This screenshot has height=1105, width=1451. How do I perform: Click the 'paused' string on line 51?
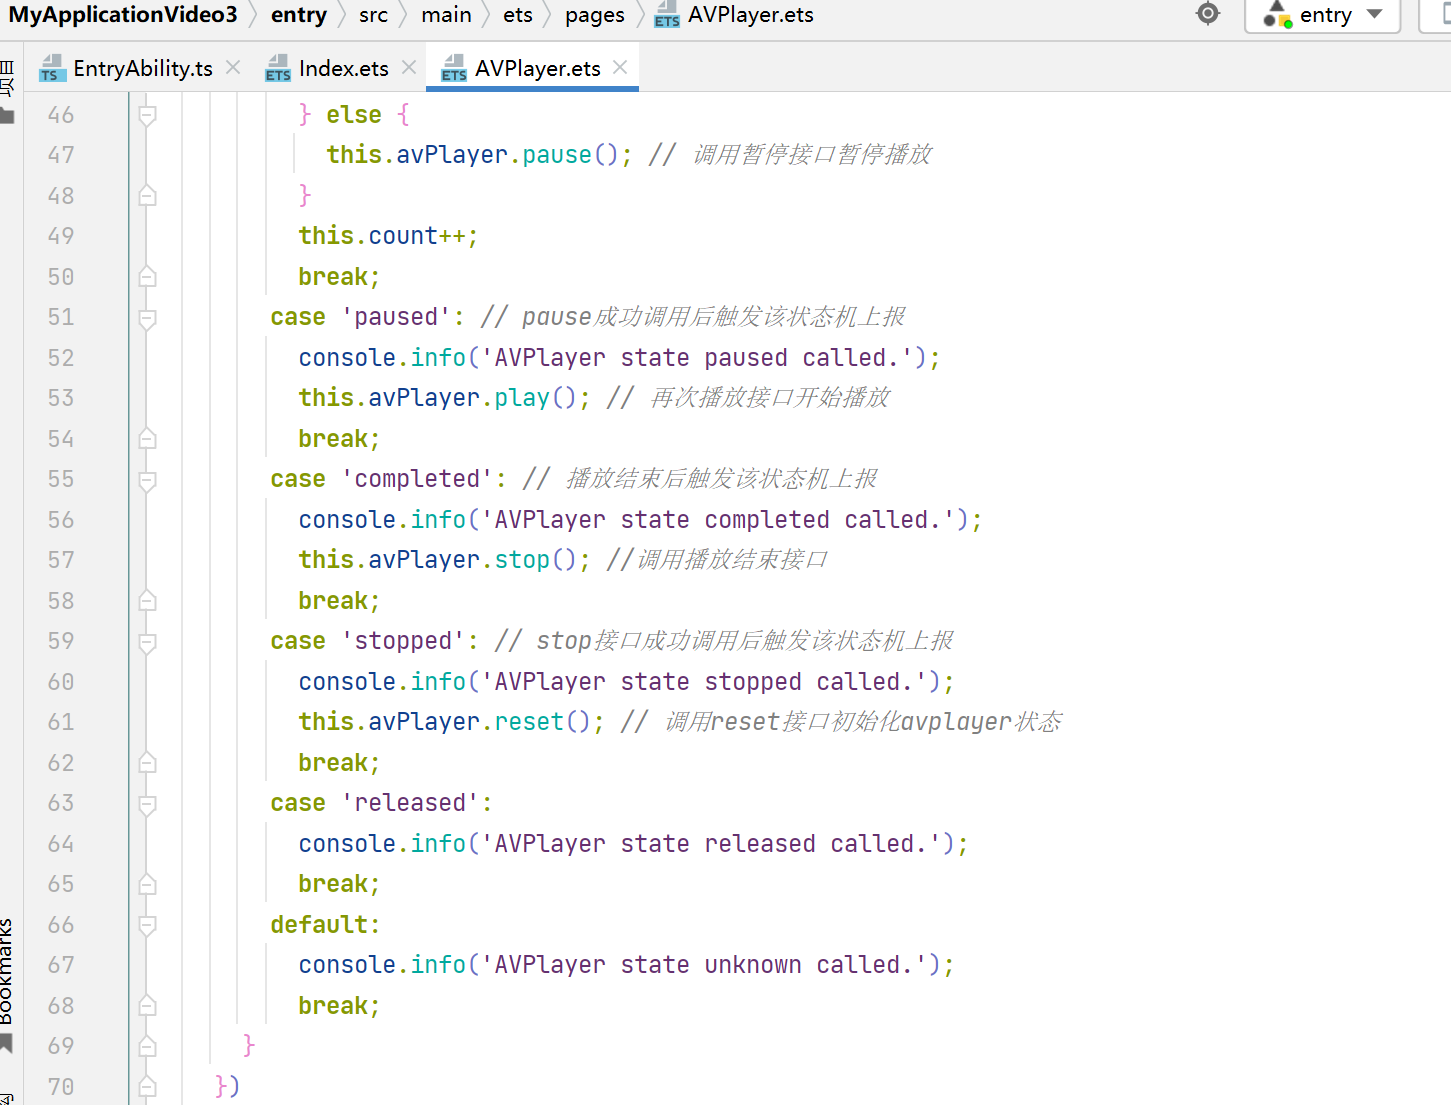tap(396, 317)
